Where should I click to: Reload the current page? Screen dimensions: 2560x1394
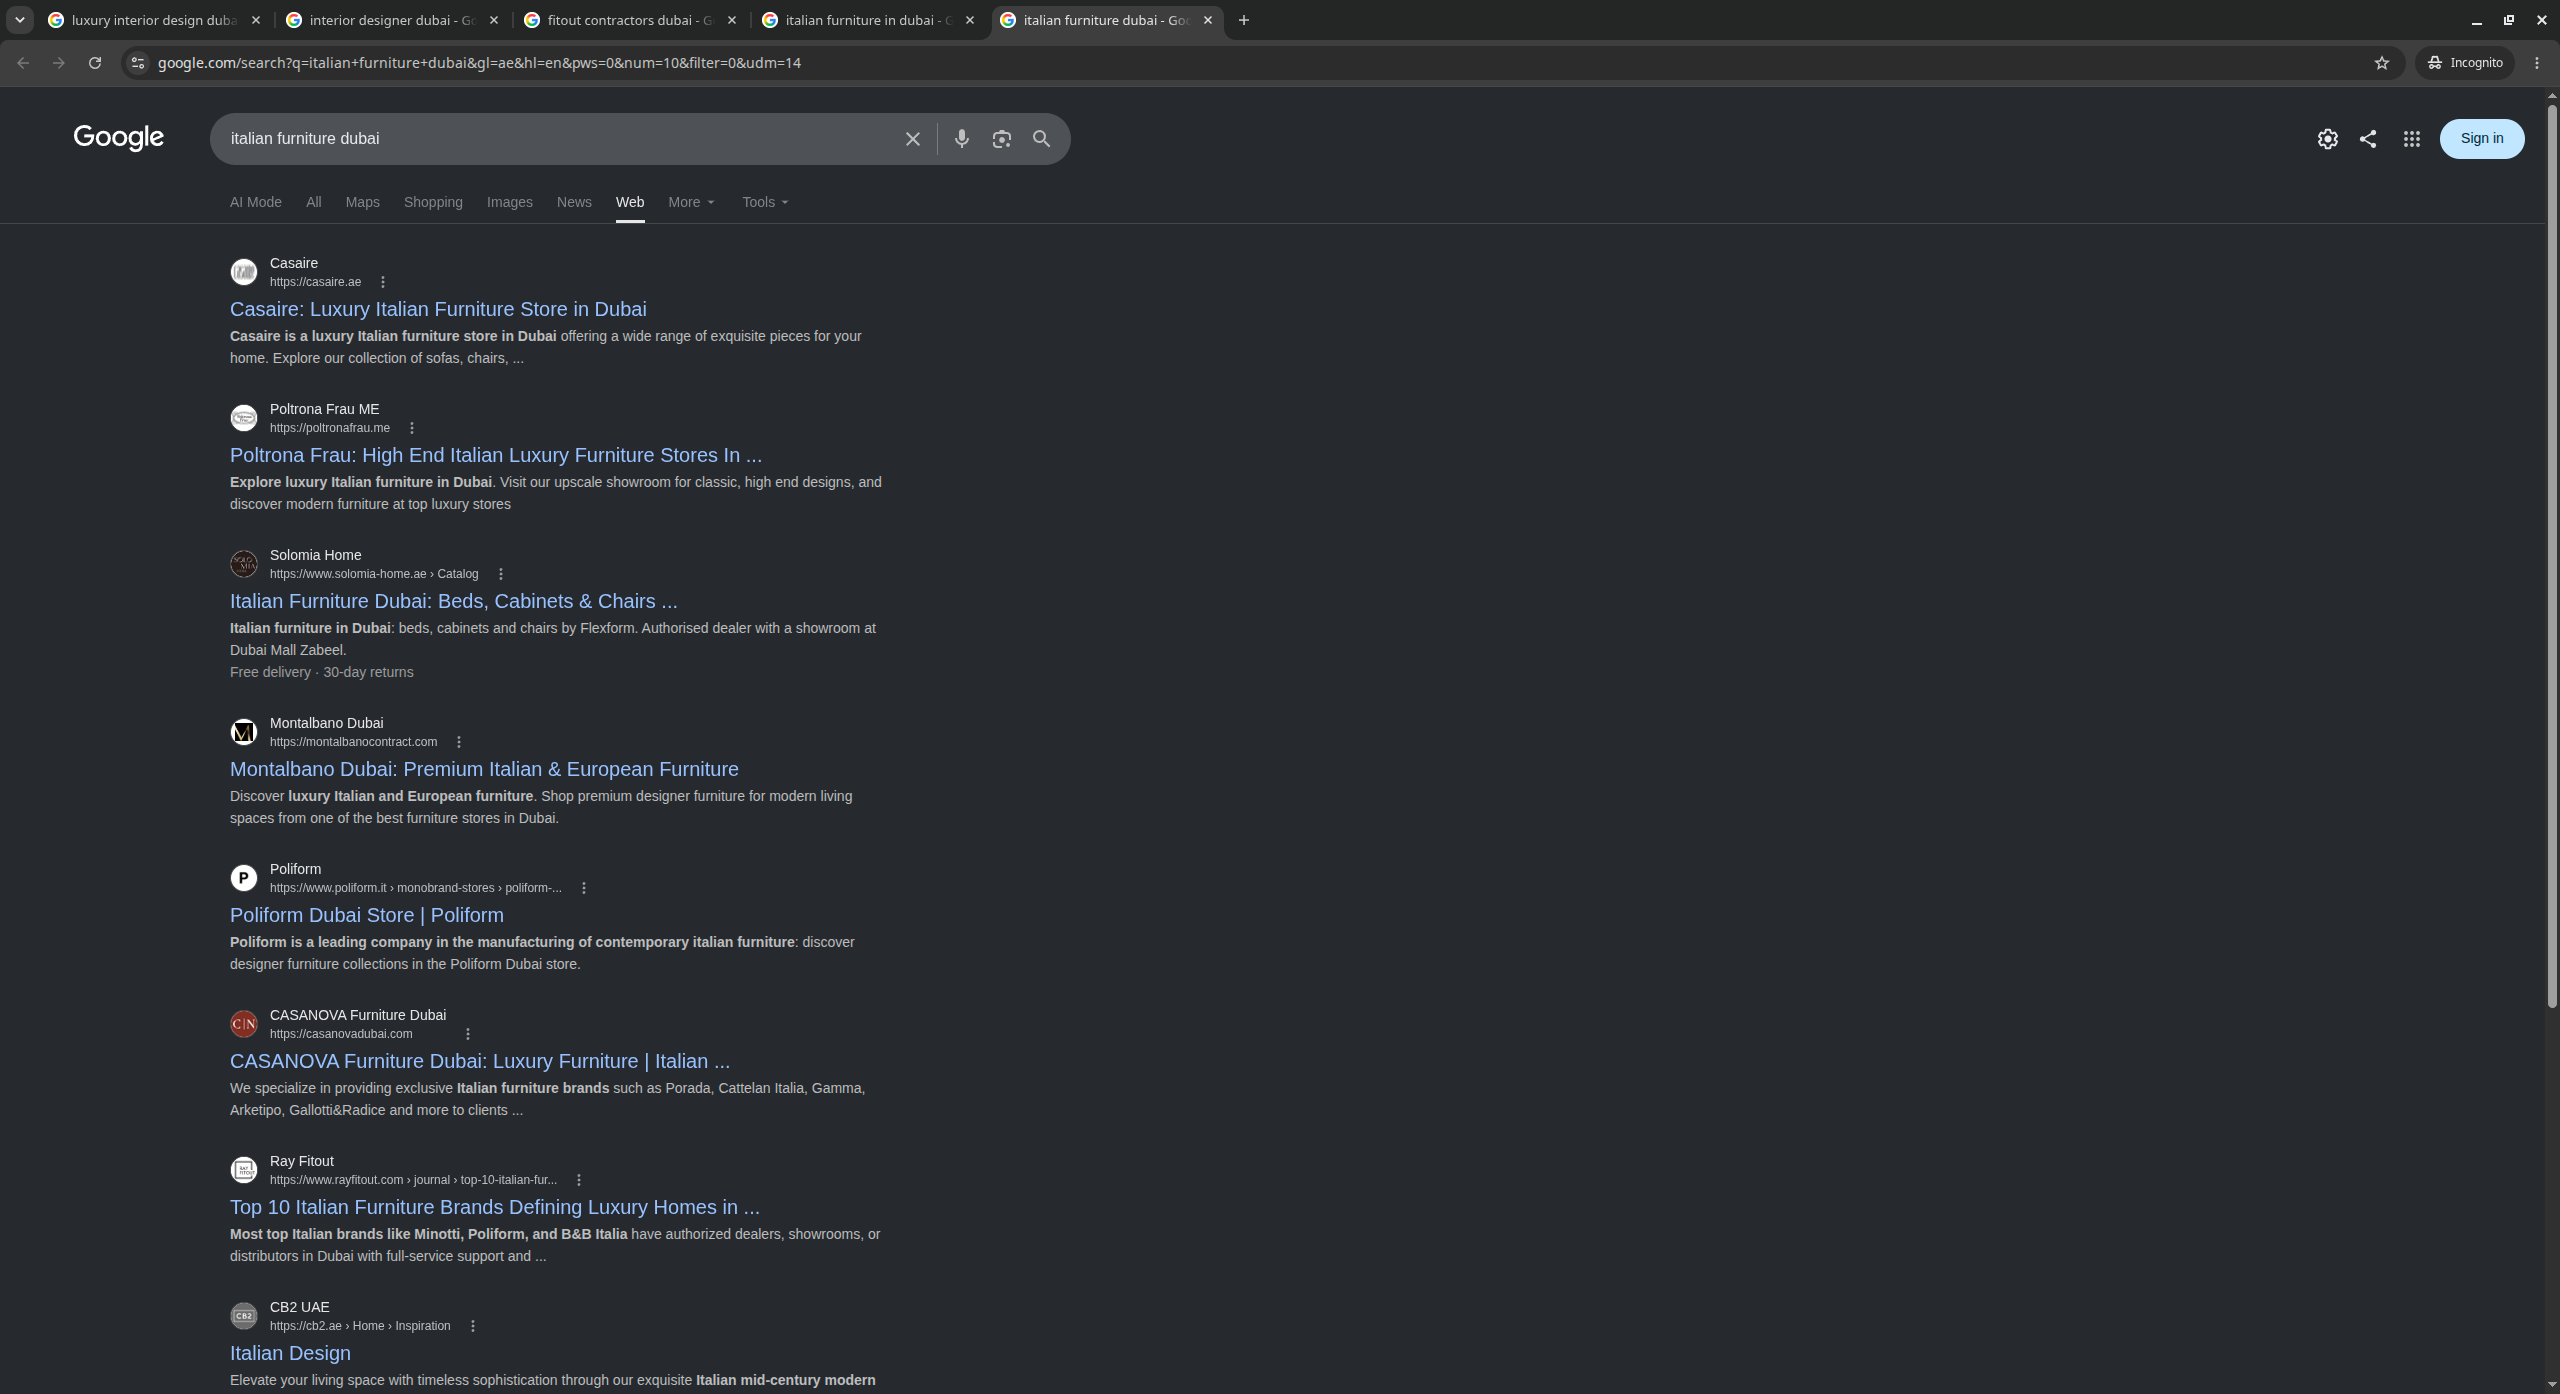tap(94, 63)
